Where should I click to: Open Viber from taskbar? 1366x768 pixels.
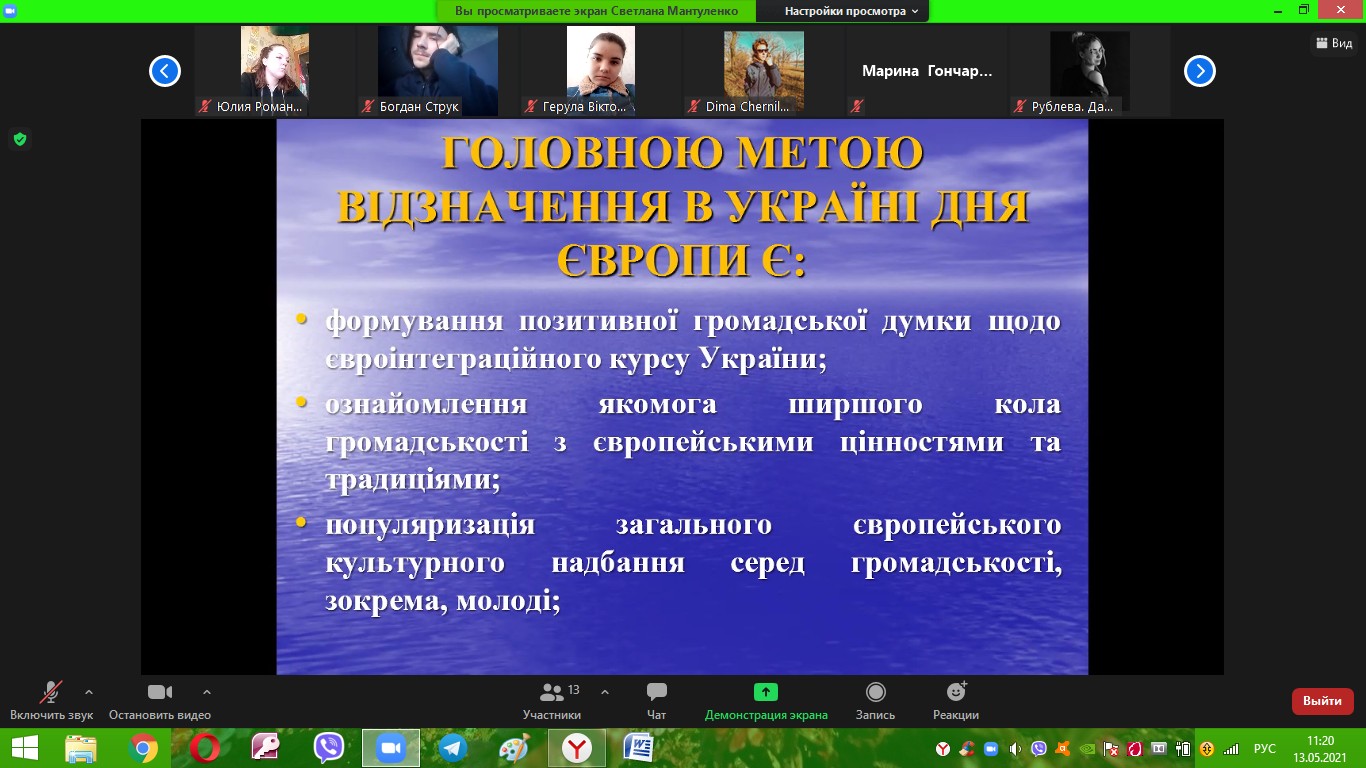pos(329,748)
